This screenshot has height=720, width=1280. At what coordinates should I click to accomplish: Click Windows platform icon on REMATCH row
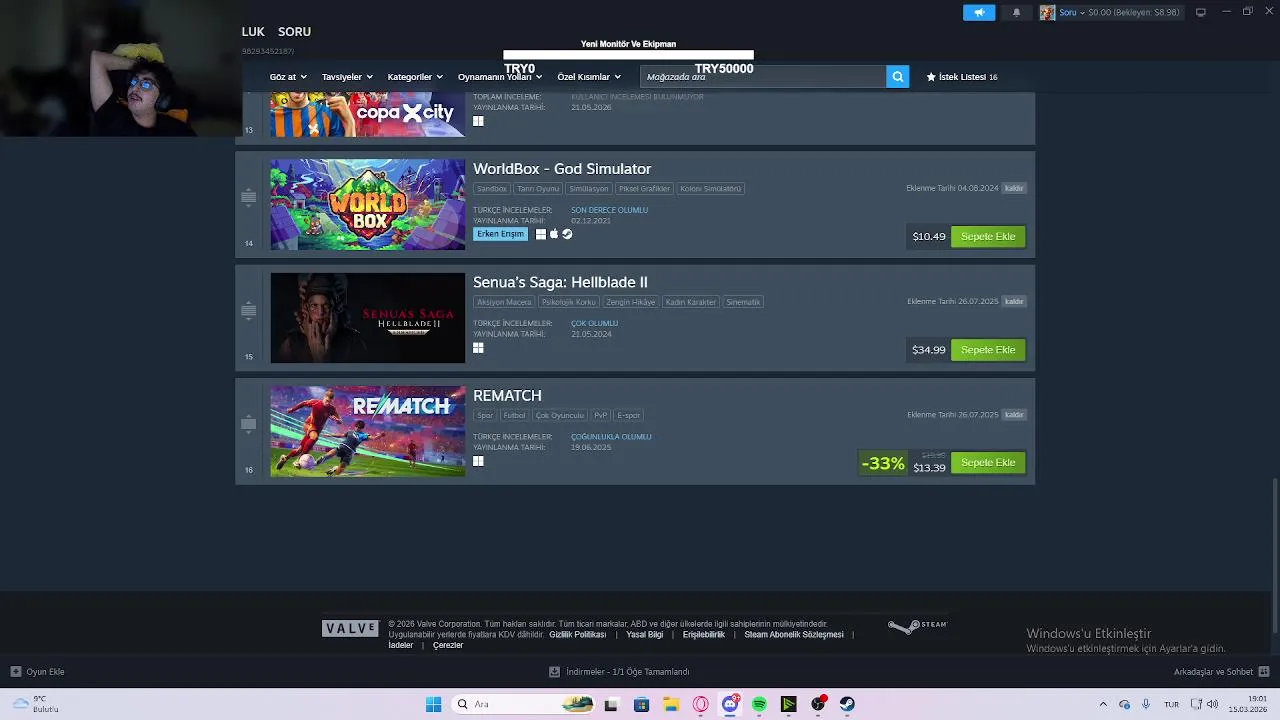point(478,461)
